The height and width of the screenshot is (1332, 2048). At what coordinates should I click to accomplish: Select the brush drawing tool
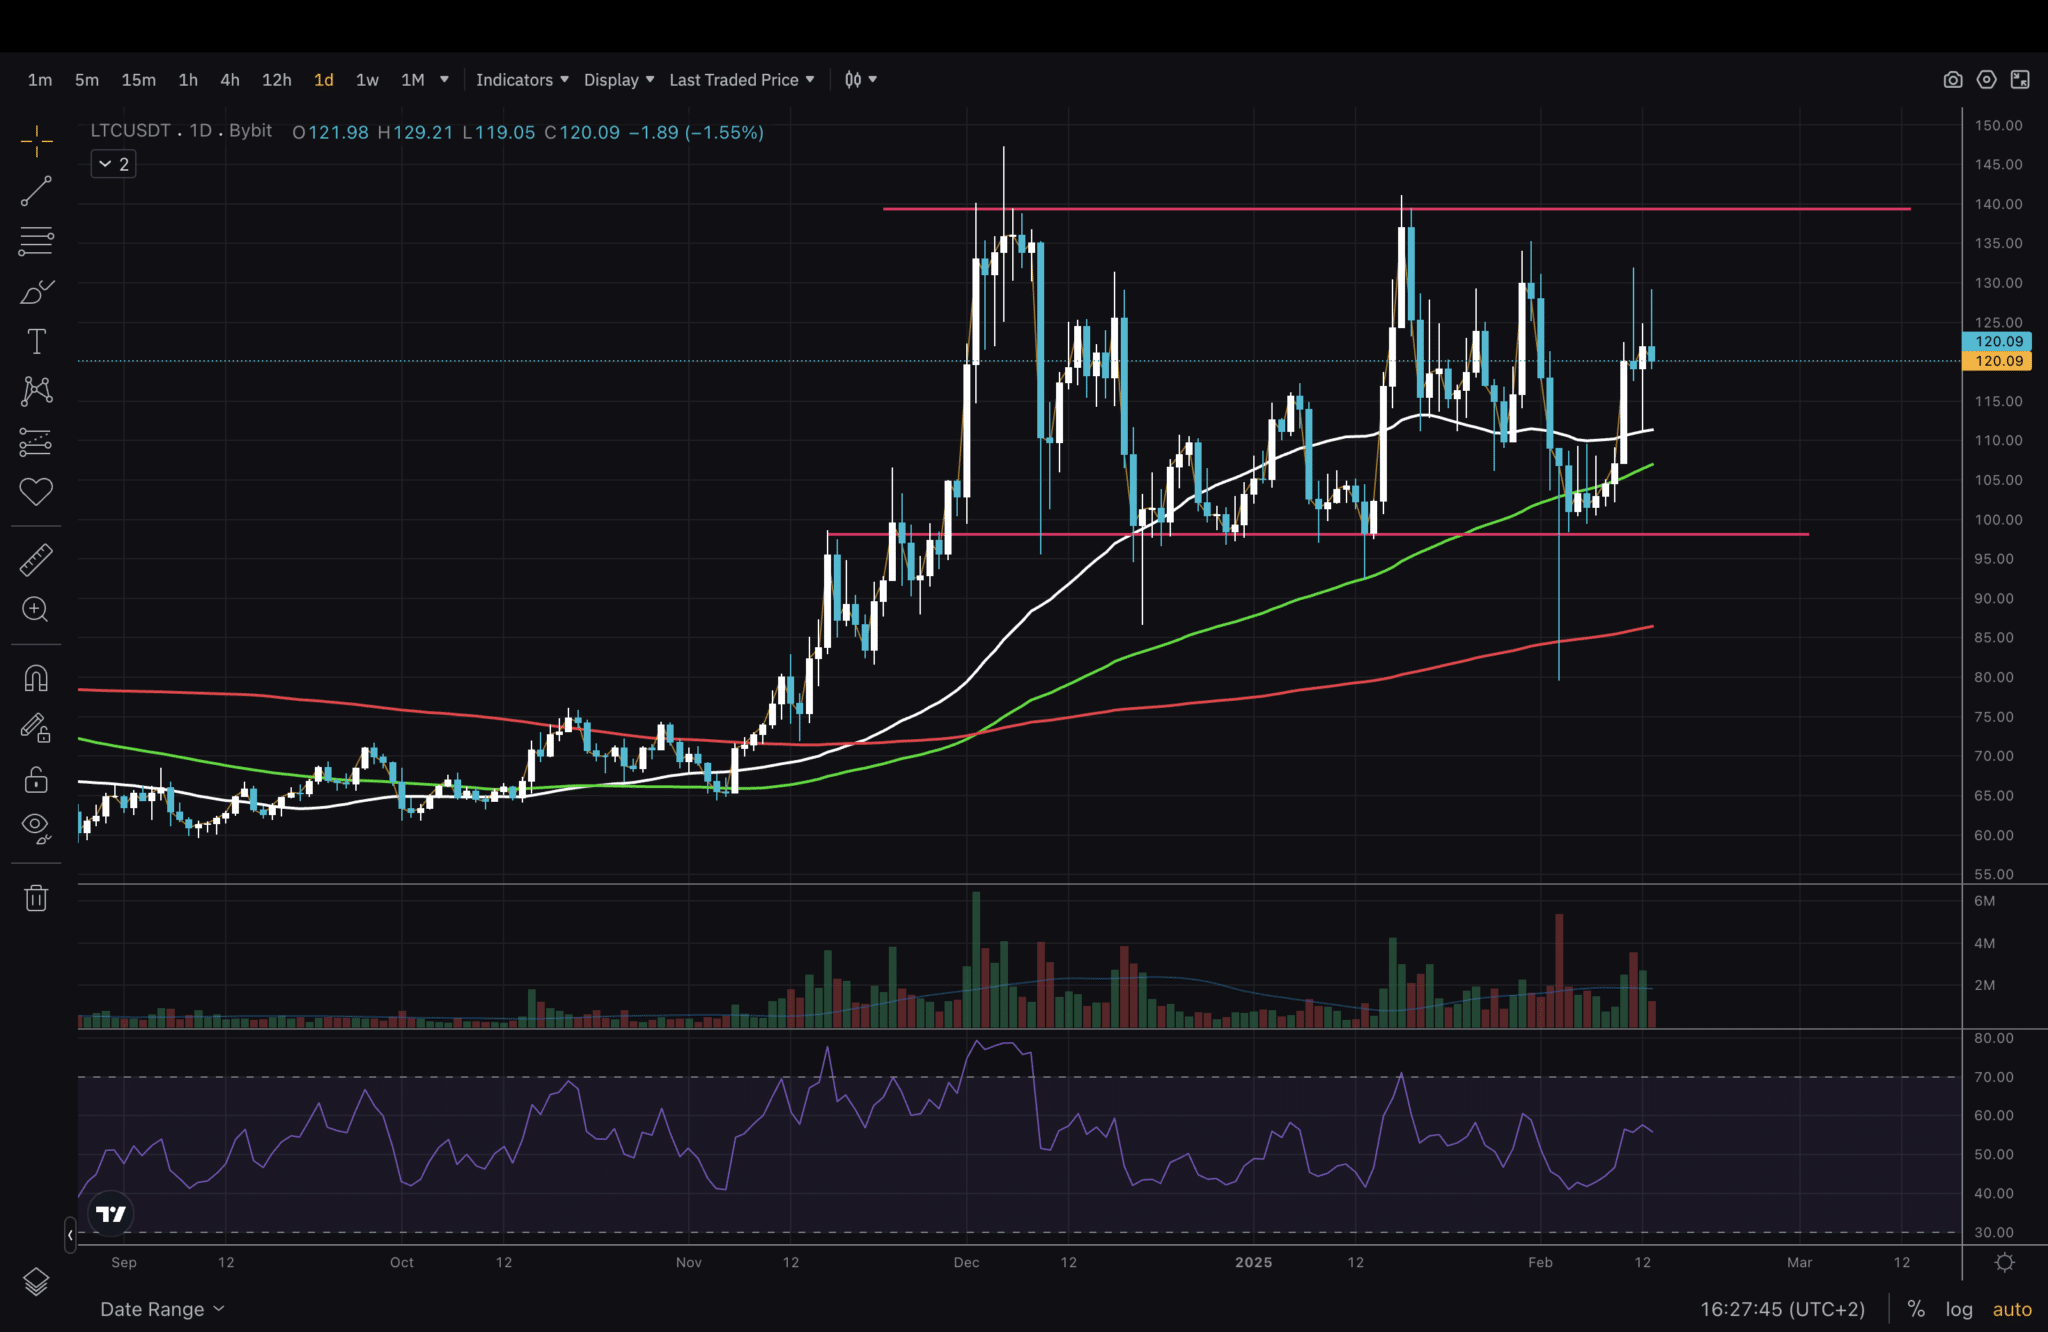point(36,291)
